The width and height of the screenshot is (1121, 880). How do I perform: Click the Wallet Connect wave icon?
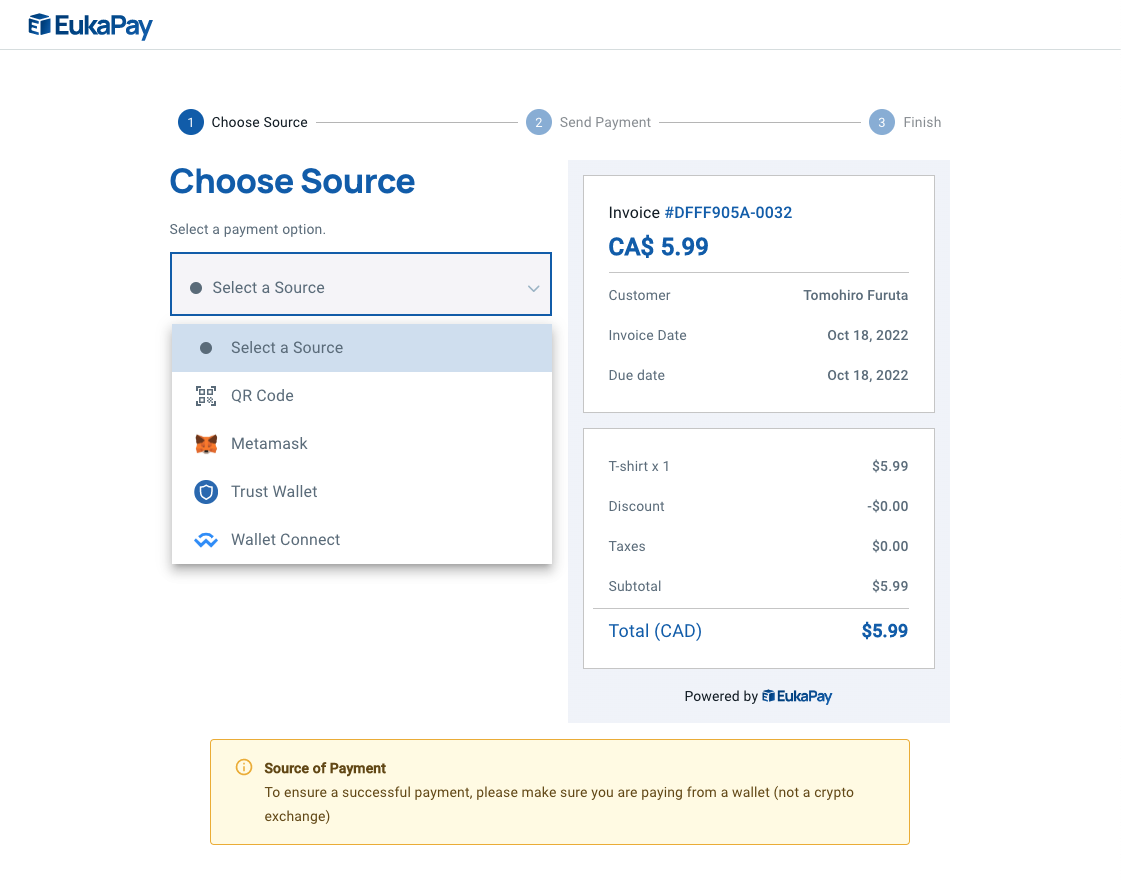point(206,540)
